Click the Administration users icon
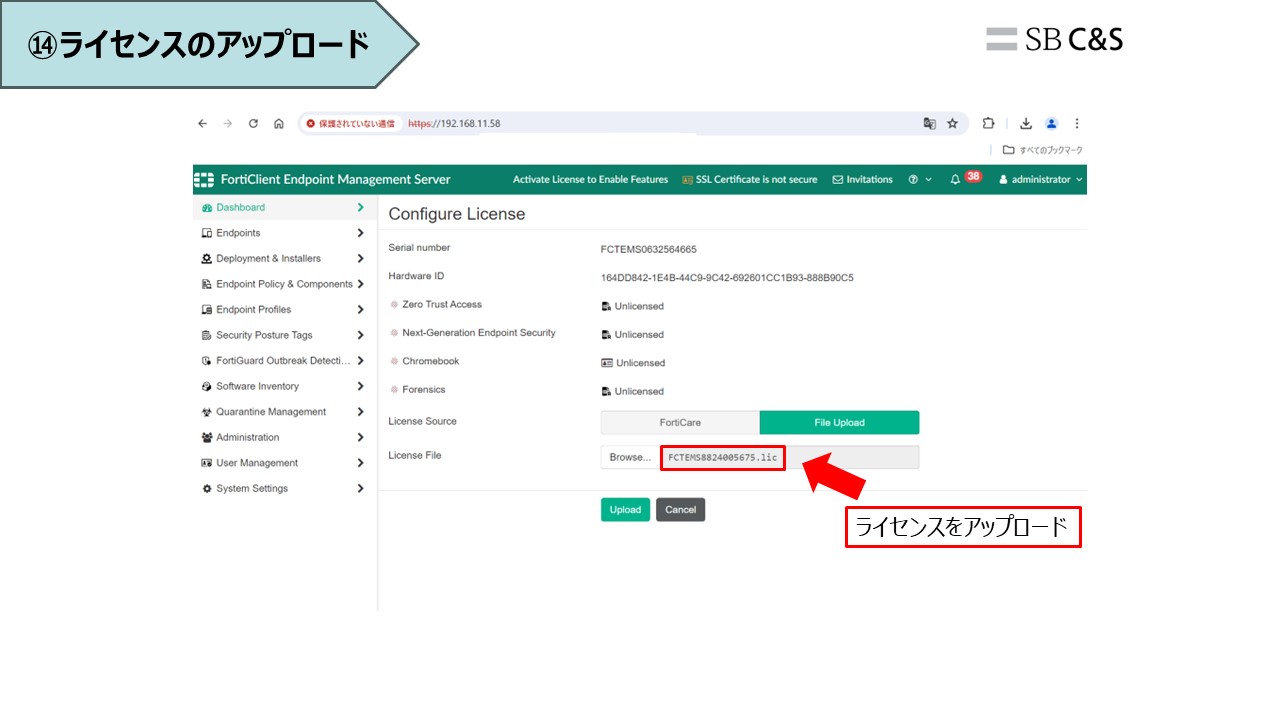Viewport: 1280px width, 720px height. tap(207, 438)
